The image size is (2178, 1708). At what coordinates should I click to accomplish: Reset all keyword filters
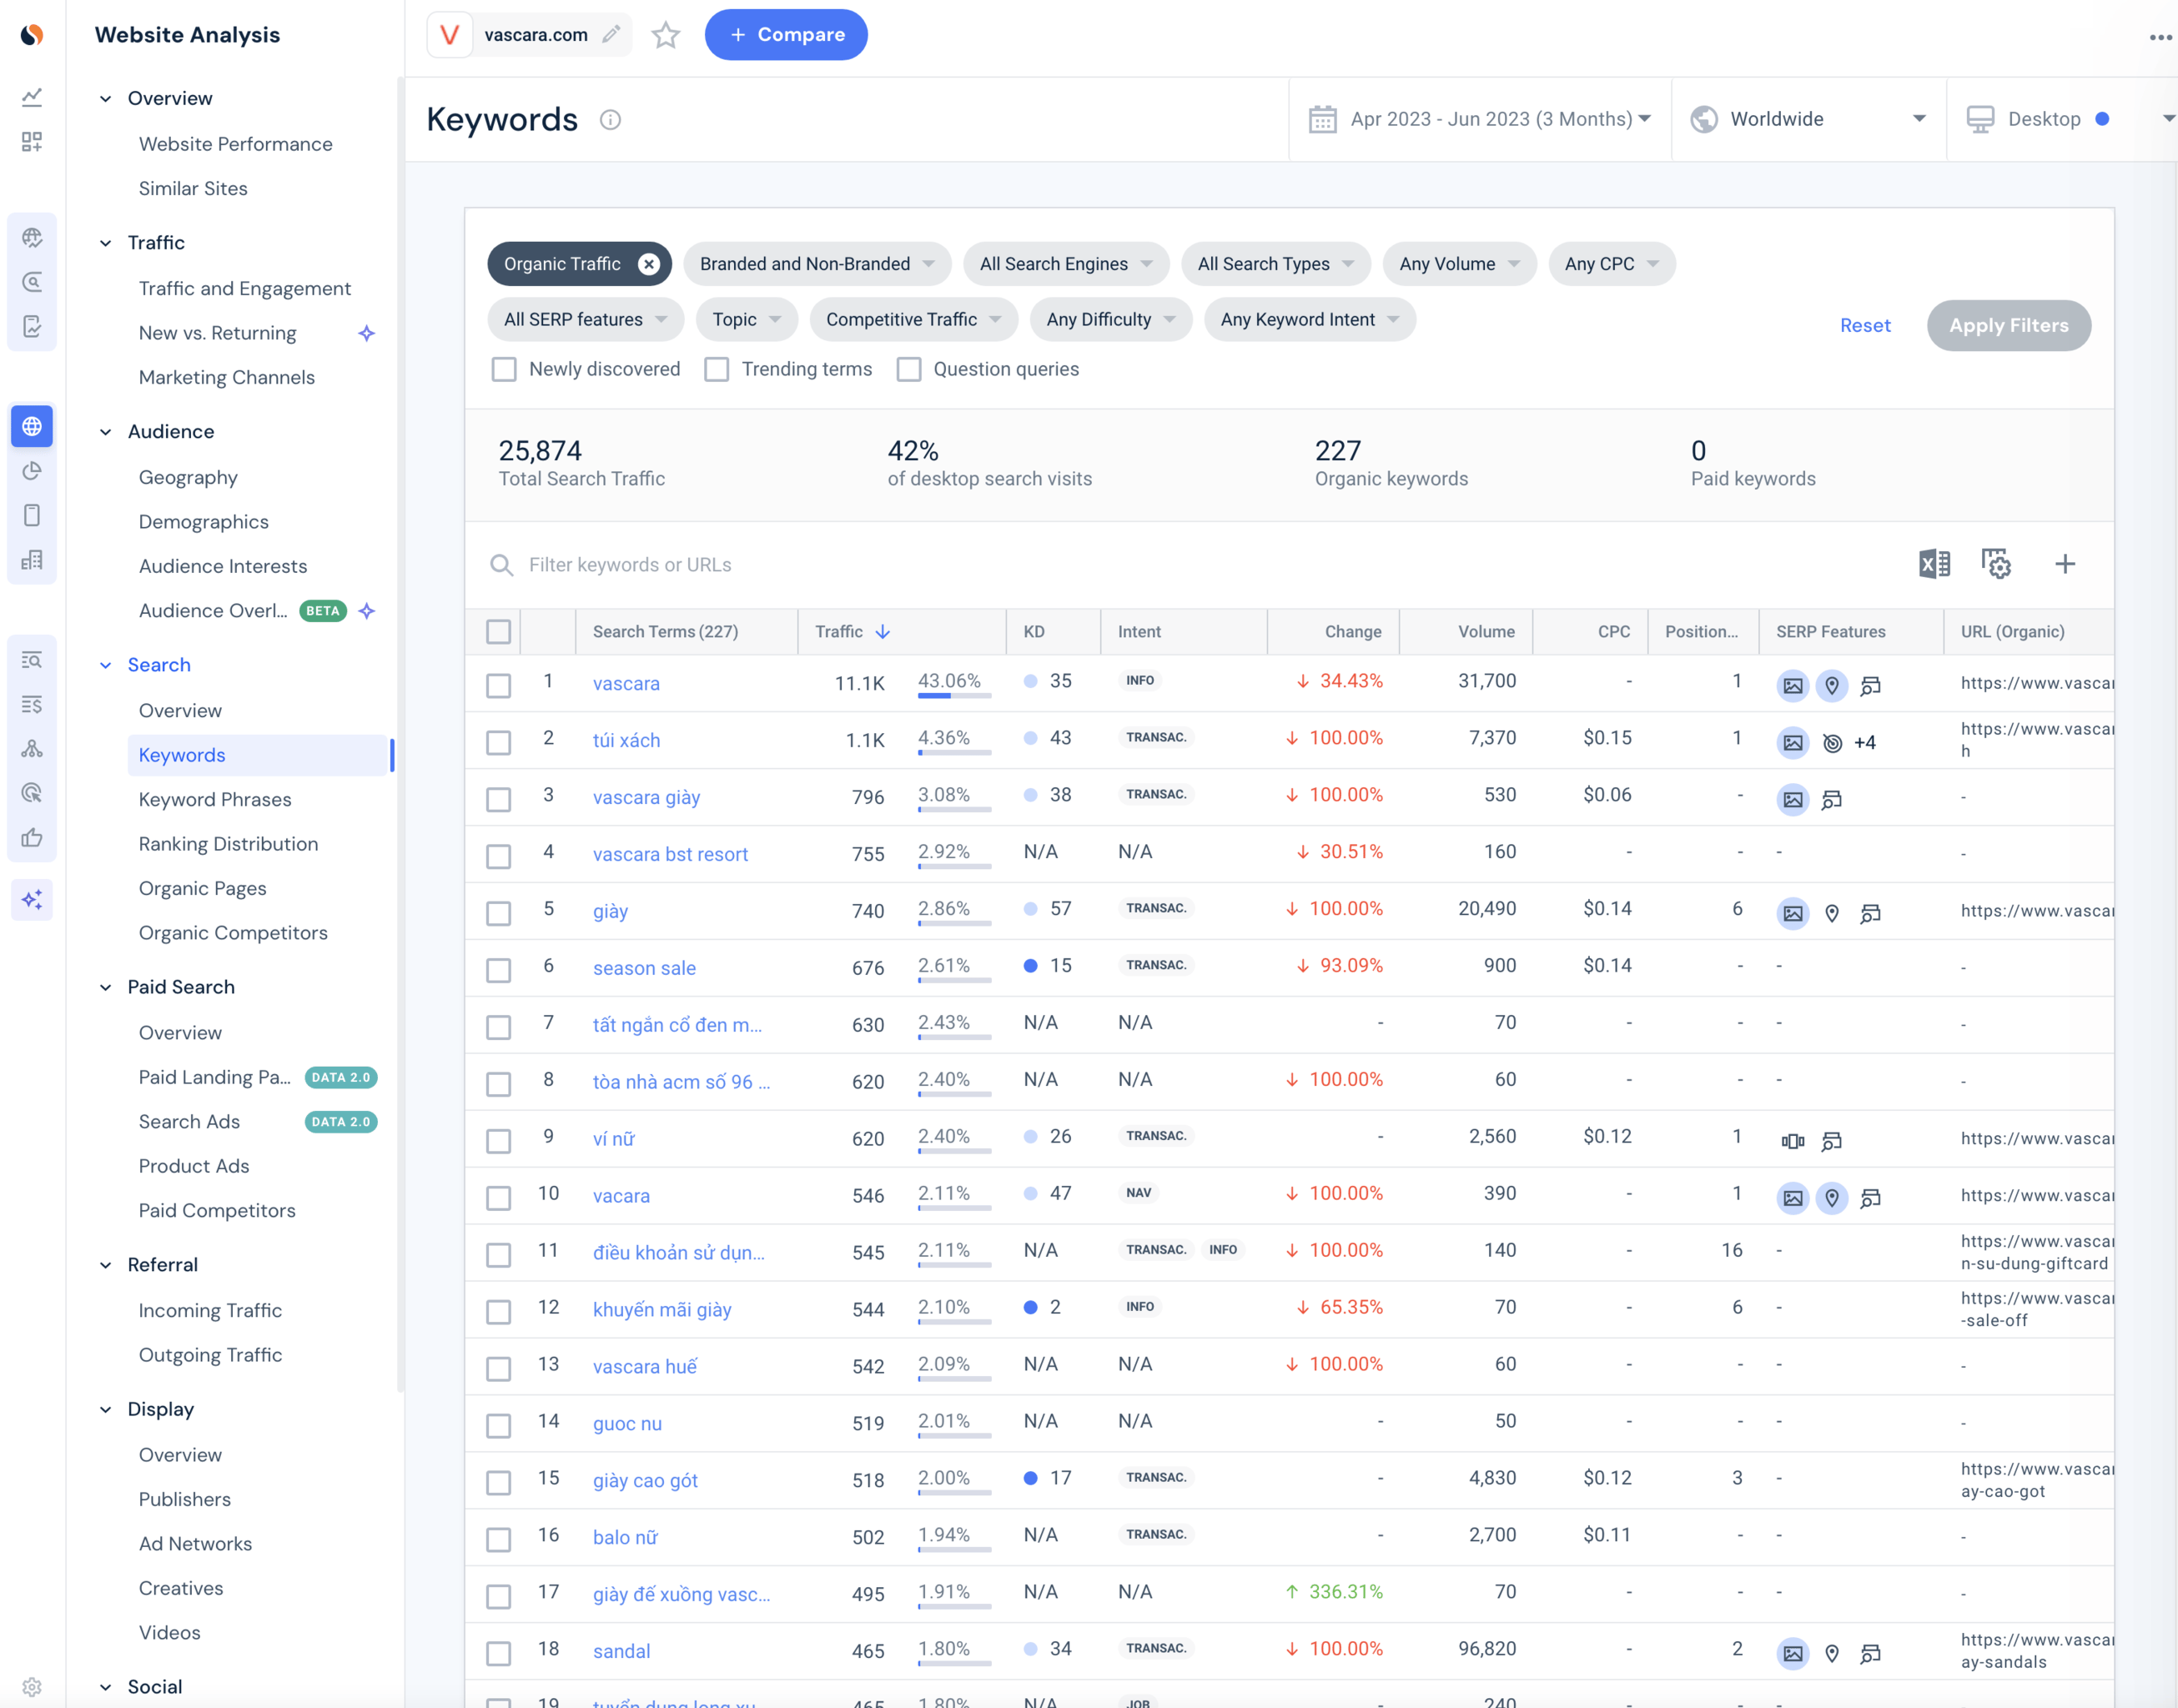pos(1865,326)
